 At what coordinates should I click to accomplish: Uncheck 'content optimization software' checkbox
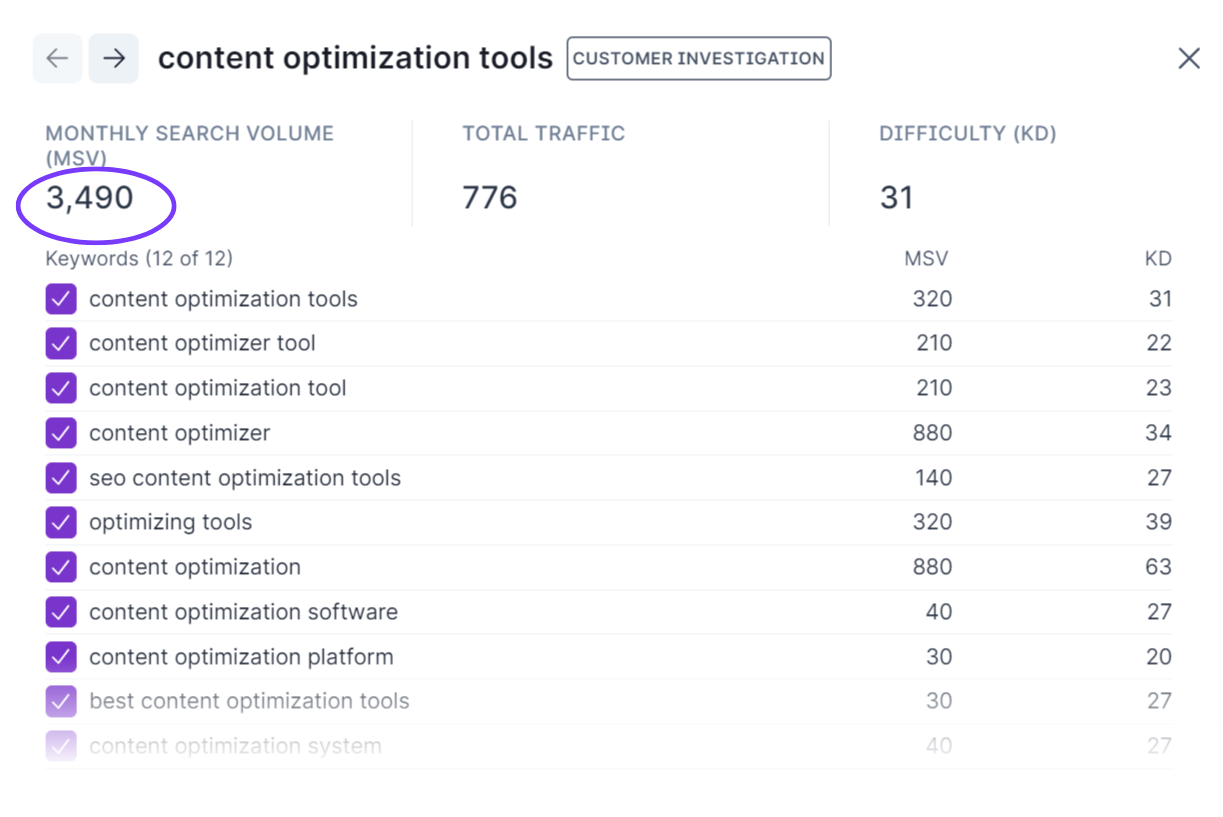tap(61, 612)
